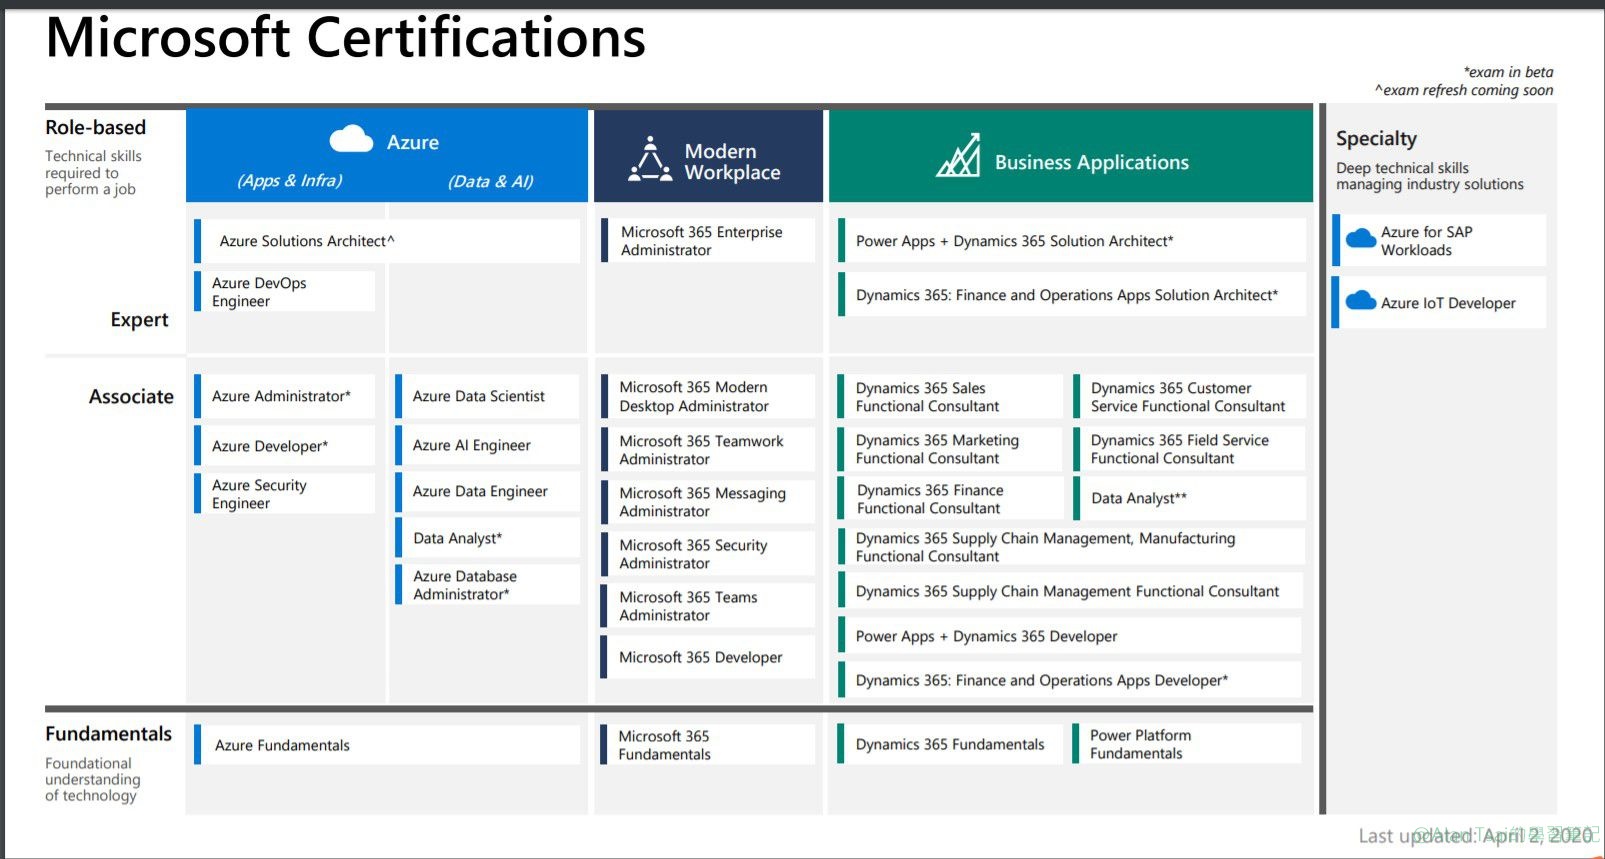Click "Microsoft 365 Security Administrator"
The image size is (1605, 859).
[x=708, y=554]
